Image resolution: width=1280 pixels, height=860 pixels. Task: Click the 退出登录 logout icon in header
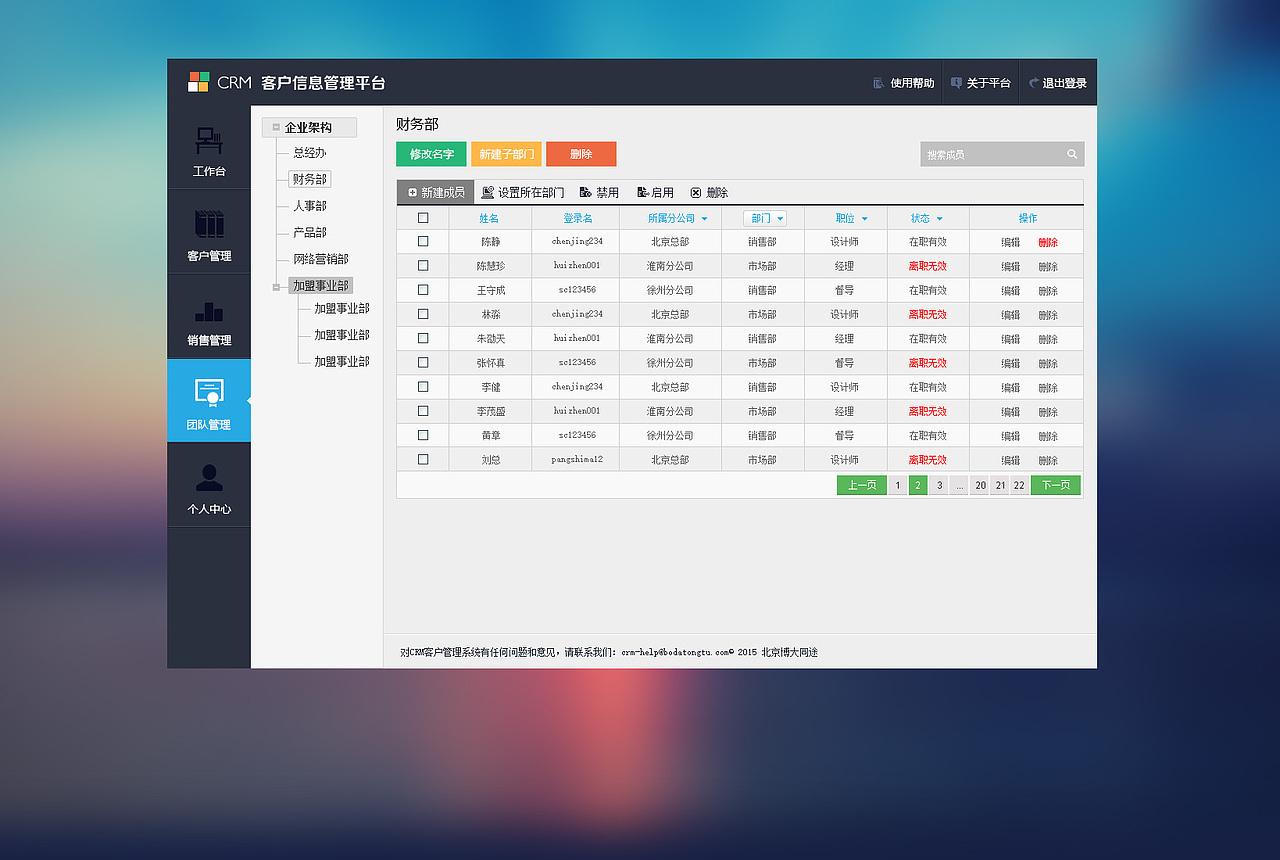click(x=1033, y=83)
